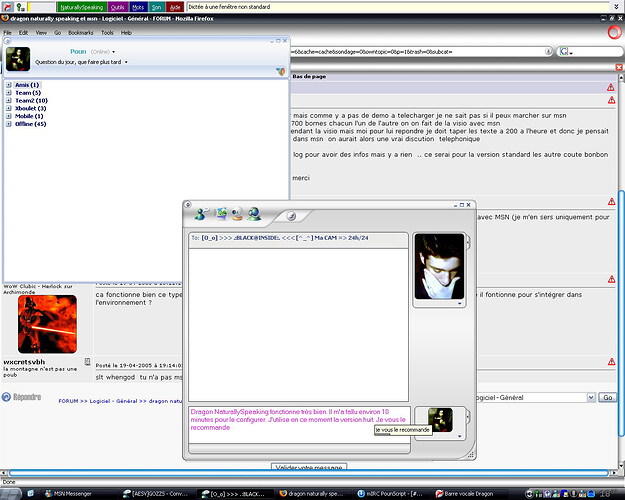Expand the Team2 (10) group

coord(9,101)
